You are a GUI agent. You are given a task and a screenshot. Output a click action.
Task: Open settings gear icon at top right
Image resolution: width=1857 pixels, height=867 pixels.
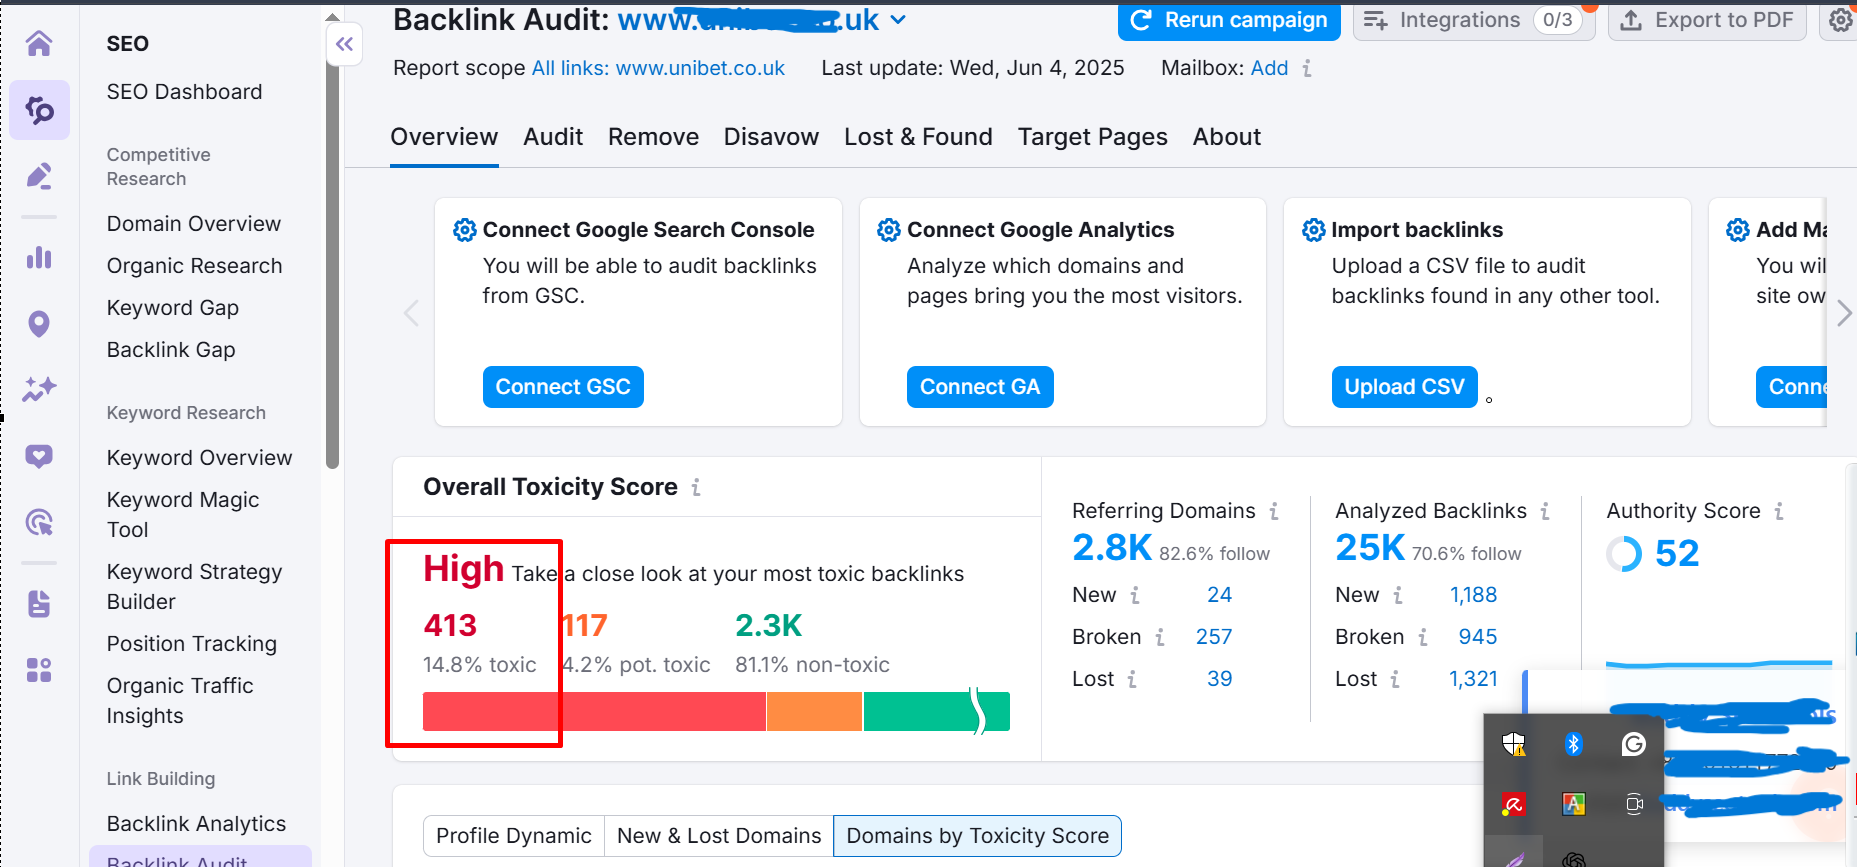tap(1840, 20)
